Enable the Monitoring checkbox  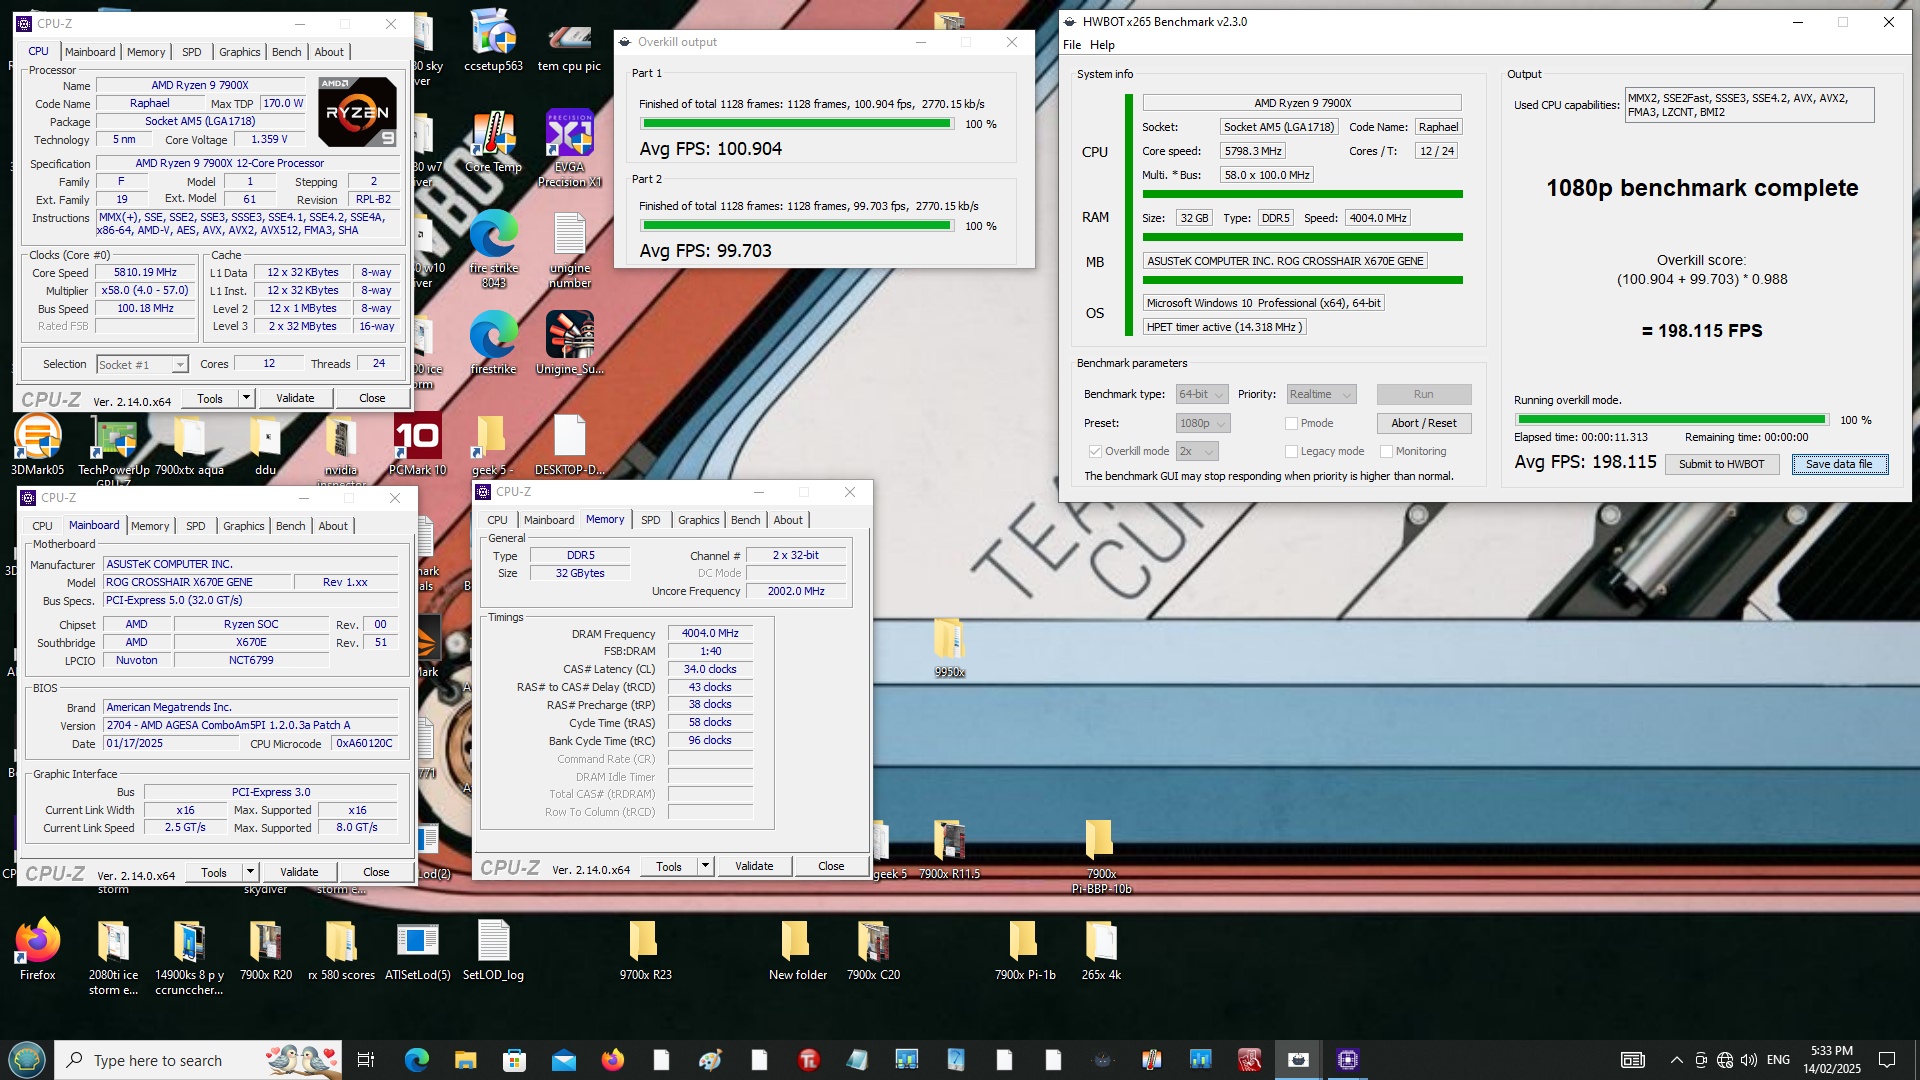click(1386, 451)
